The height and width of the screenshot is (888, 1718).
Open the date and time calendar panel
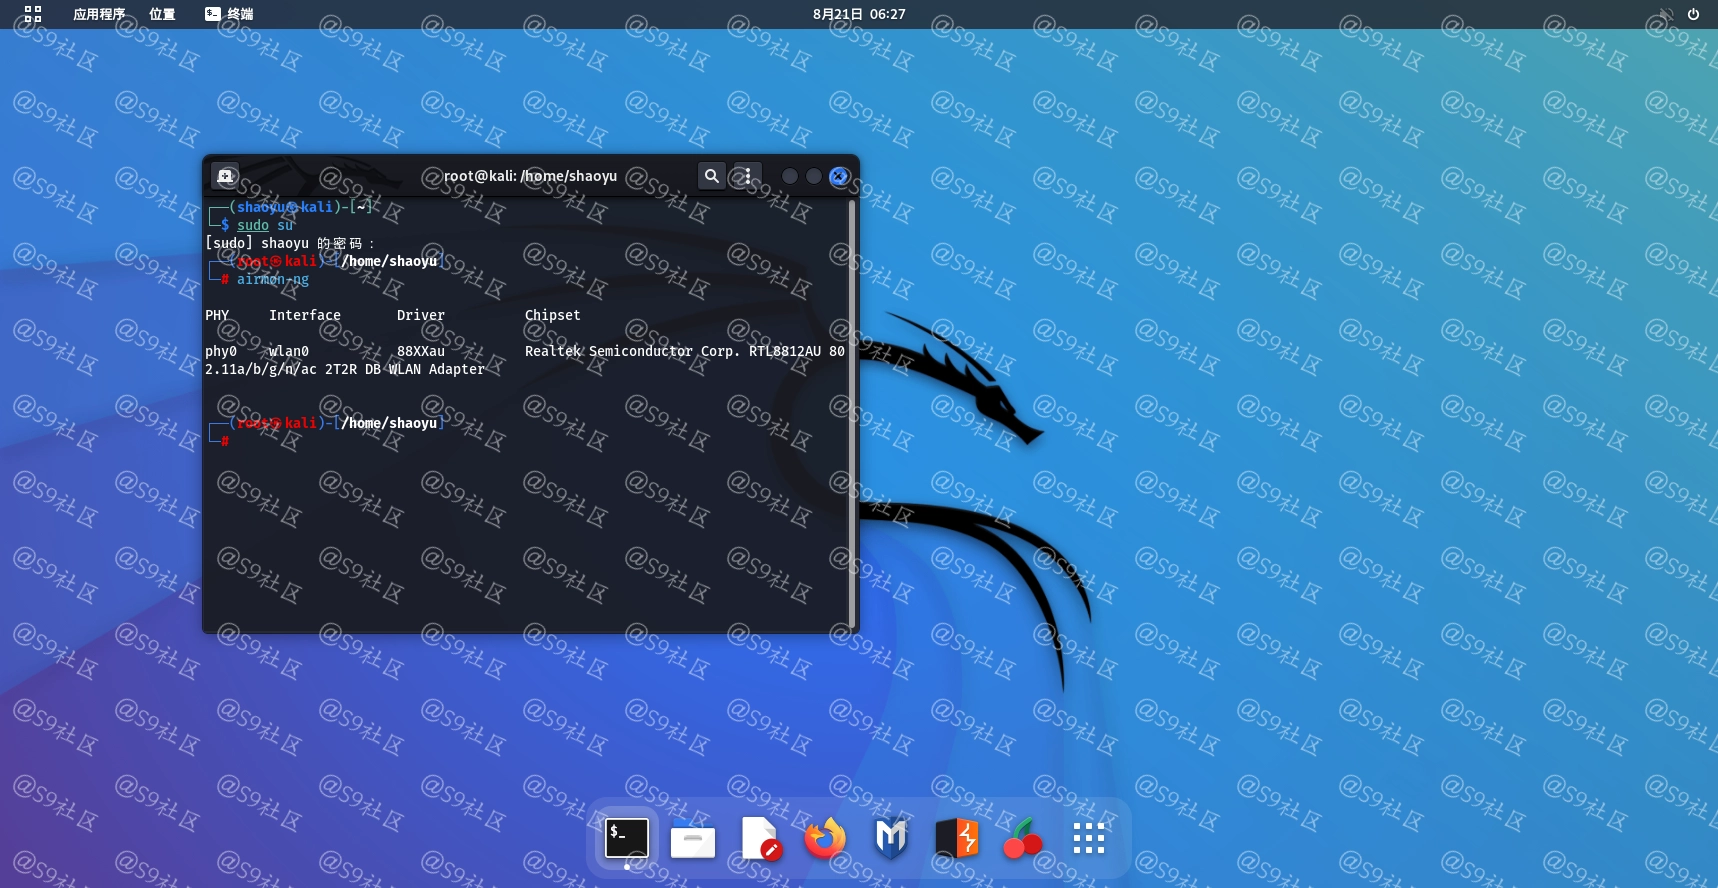point(859,14)
